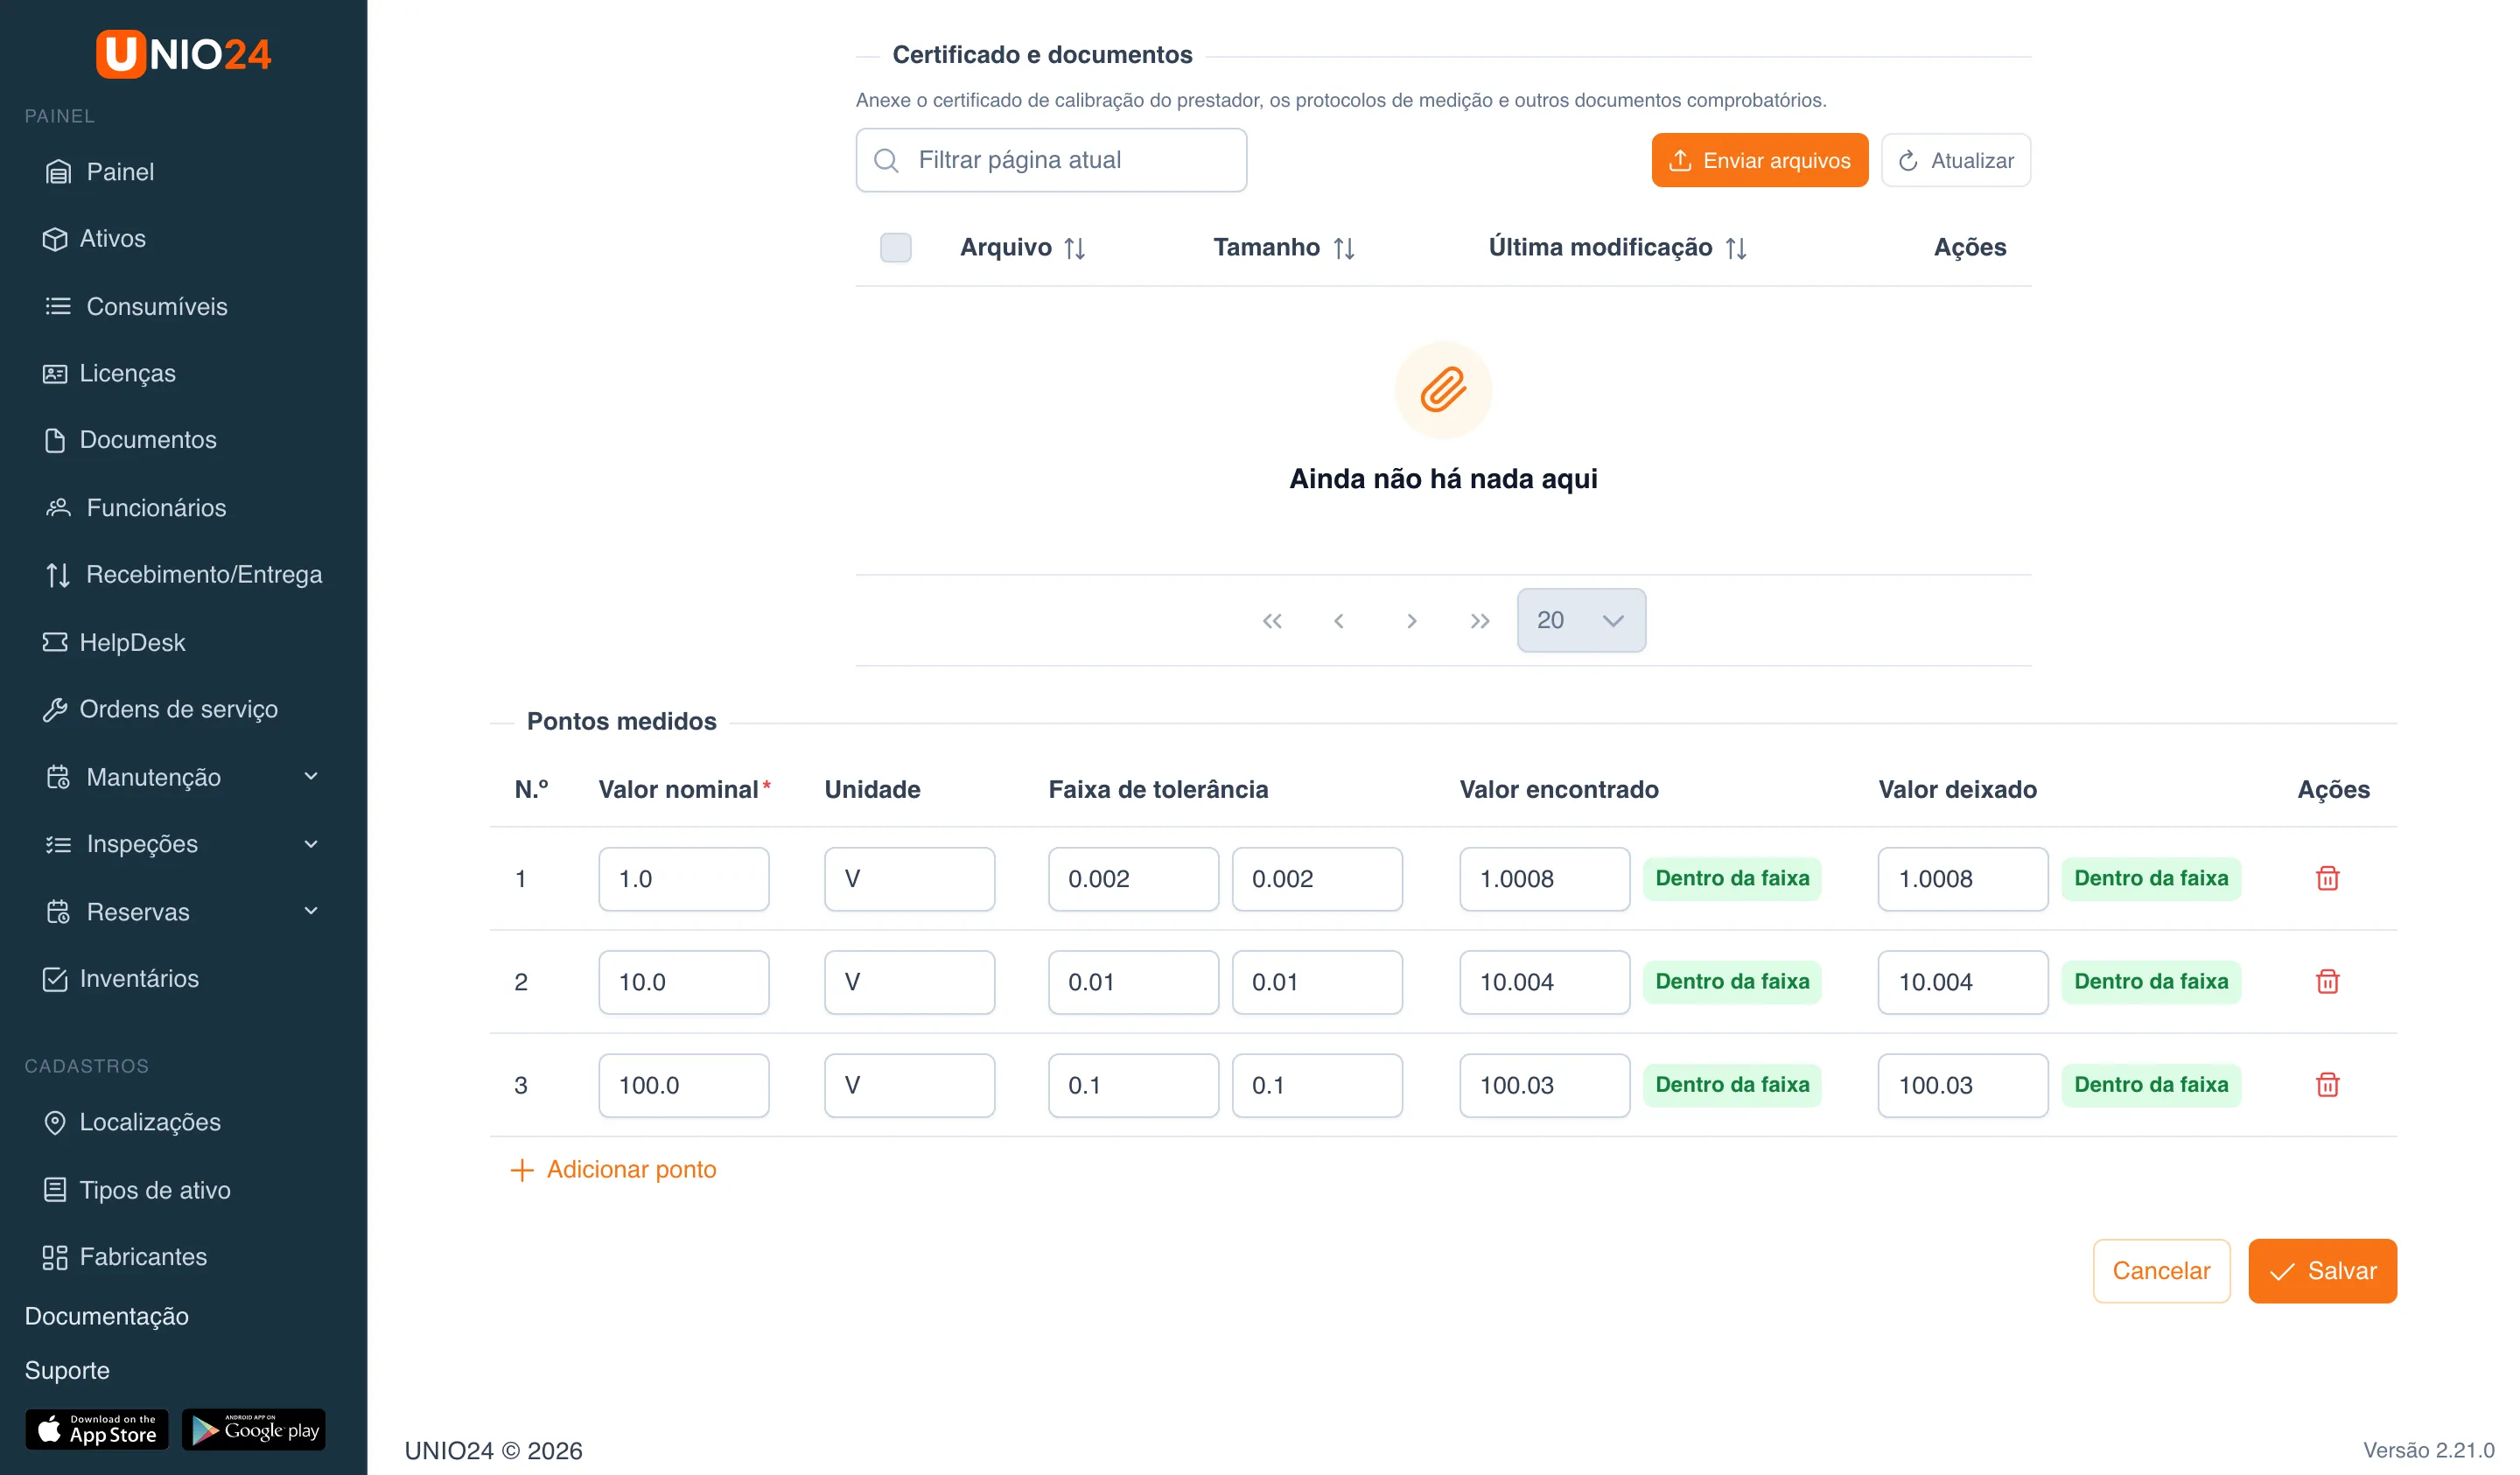2520x1475 pixels.
Task: Click Adicionar ponto link
Action: [x=613, y=1169]
